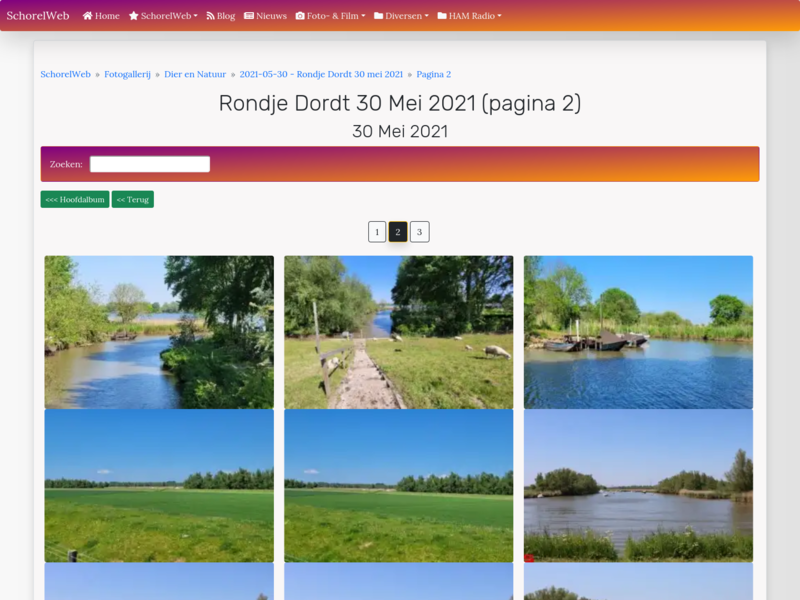Click the RSS feed icon beside Blog
This screenshot has height=600, width=800.
(210, 16)
